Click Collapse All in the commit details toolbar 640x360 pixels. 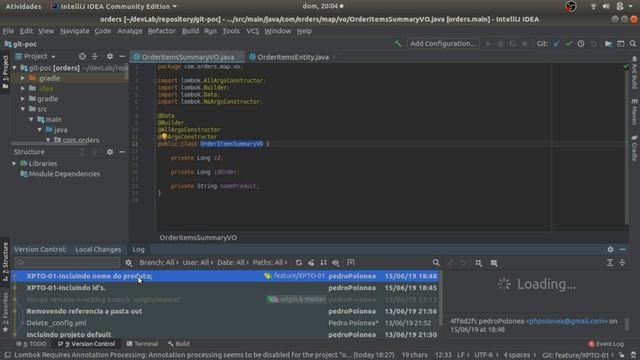[622, 263]
